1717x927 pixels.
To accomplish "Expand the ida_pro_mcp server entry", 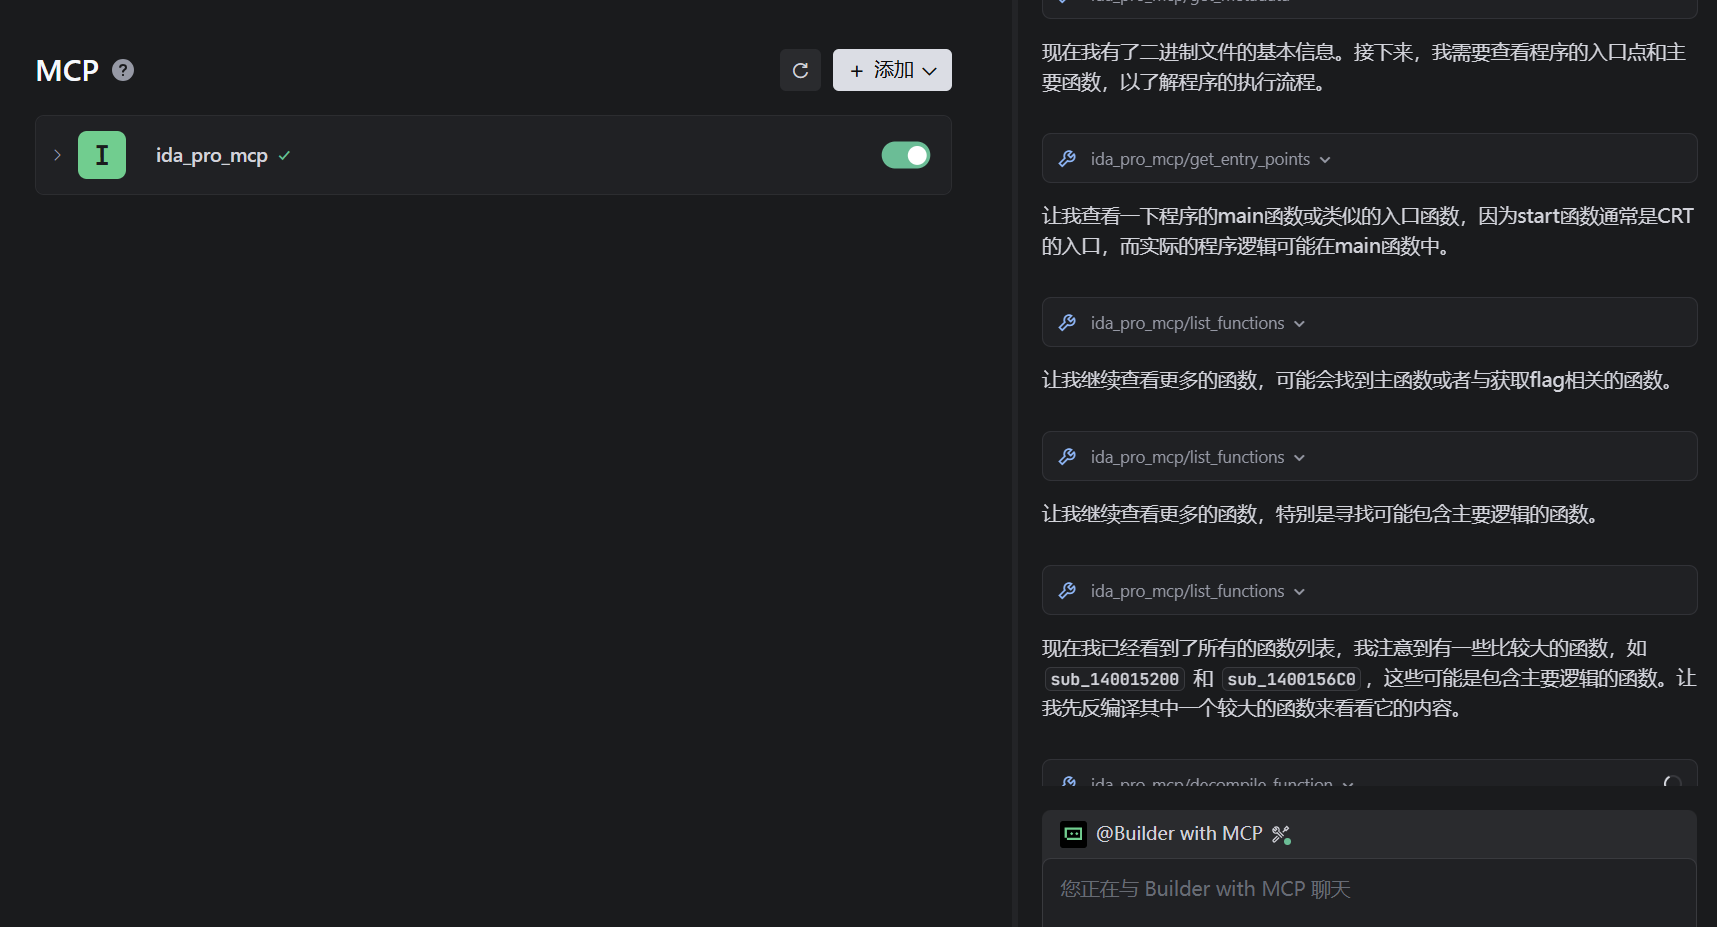I will pyautogui.click(x=57, y=155).
